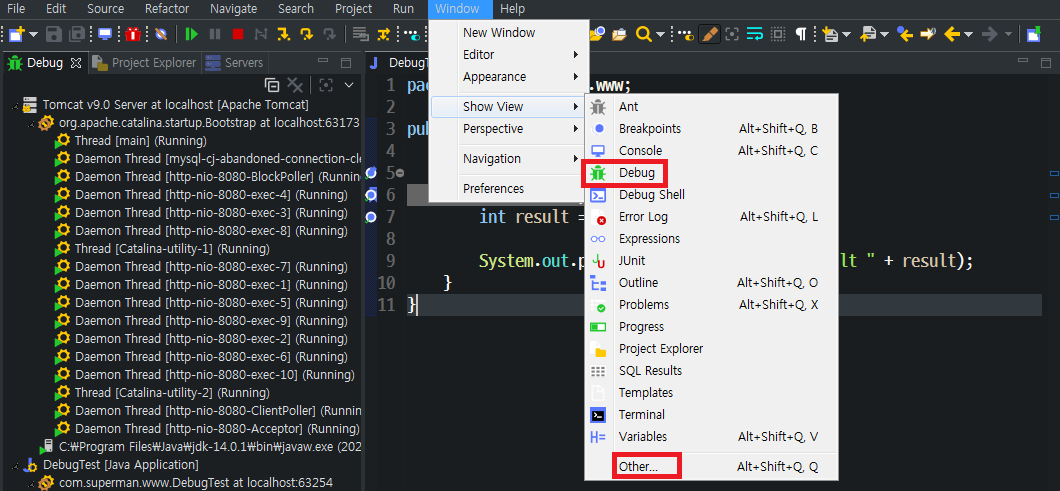The width and height of the screenshot is (1060, 491).
Task: Click the Error Log view icon
Action: [x=598, y=216]
